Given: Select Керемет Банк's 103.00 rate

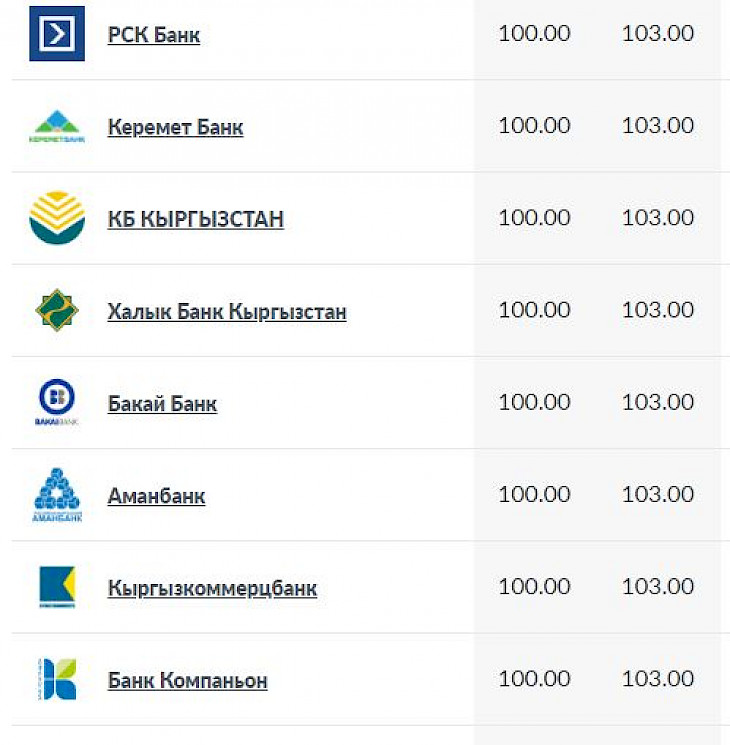Looking at the screenshot, I should [x=657, y=126].
